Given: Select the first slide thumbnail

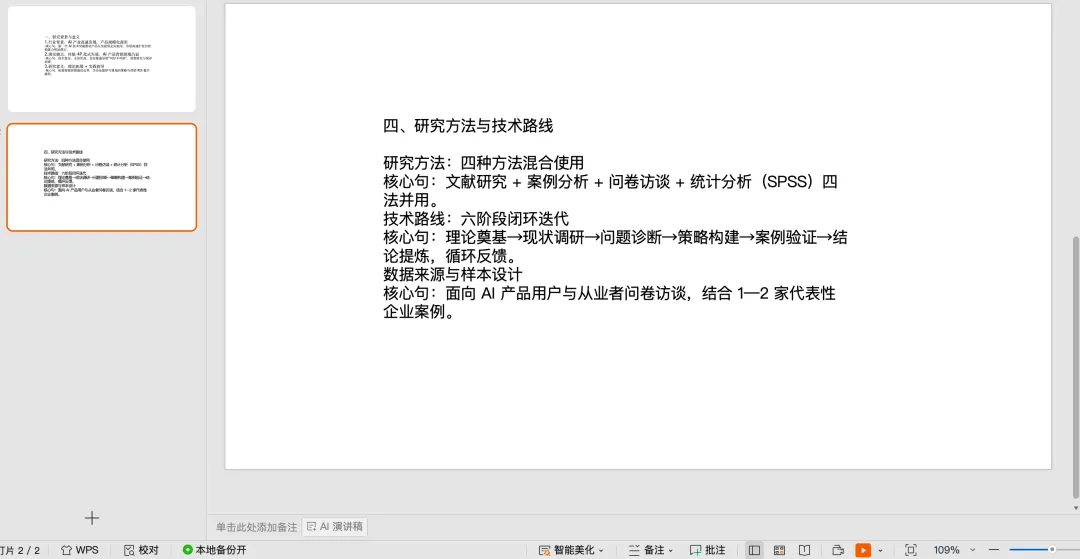Looking at the screenshot, I should (x=101, y=59).
